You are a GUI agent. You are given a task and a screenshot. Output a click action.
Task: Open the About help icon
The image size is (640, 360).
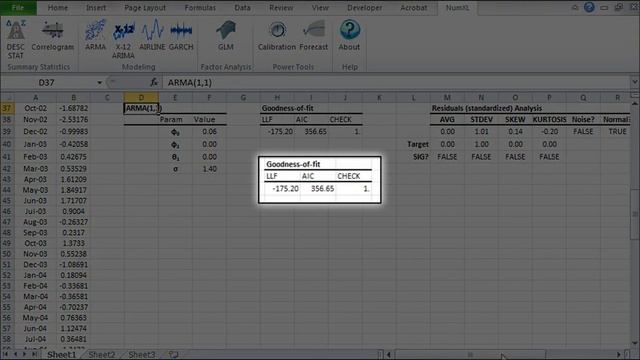coord(349,36)
